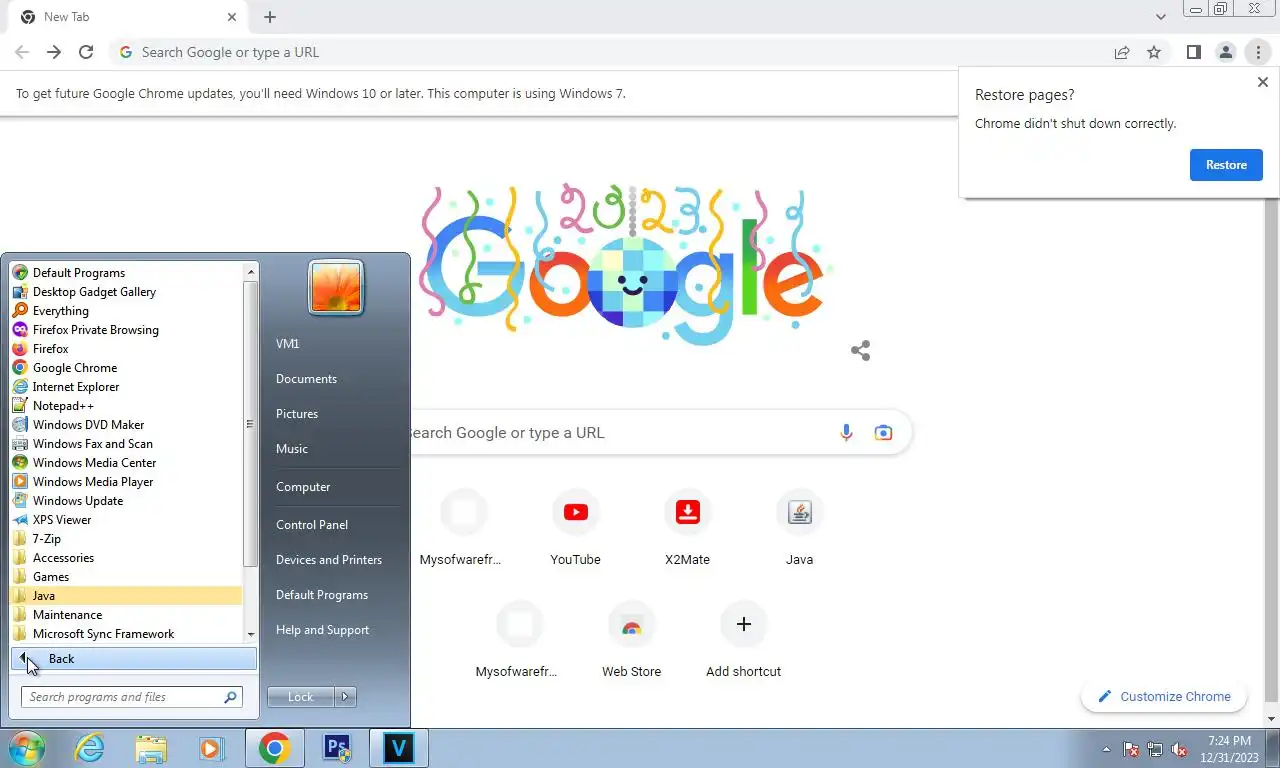The width and height of the screenshot is (1280, 768).
Task: Open Photoshop from the taskbar
Action: tap(337, 748)
